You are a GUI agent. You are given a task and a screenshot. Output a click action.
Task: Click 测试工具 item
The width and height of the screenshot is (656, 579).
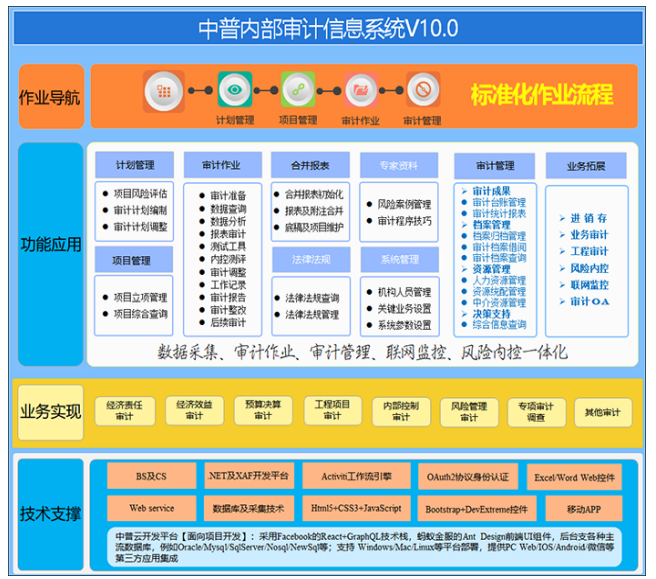[x=228, y=246]
